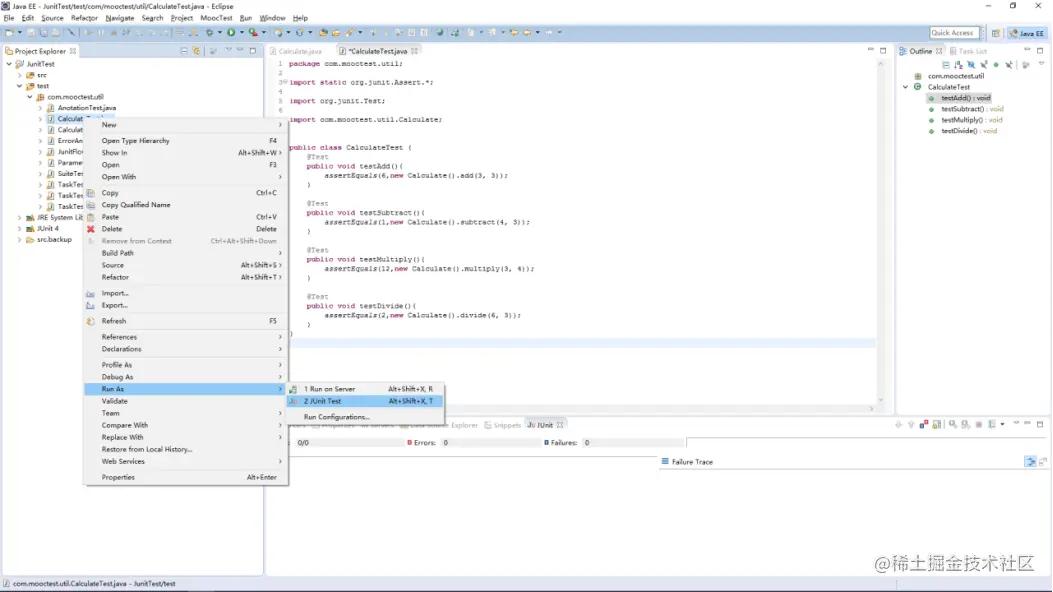
Task: Click the 'Errors:' label in JUnit view
Action: [424, 443]
